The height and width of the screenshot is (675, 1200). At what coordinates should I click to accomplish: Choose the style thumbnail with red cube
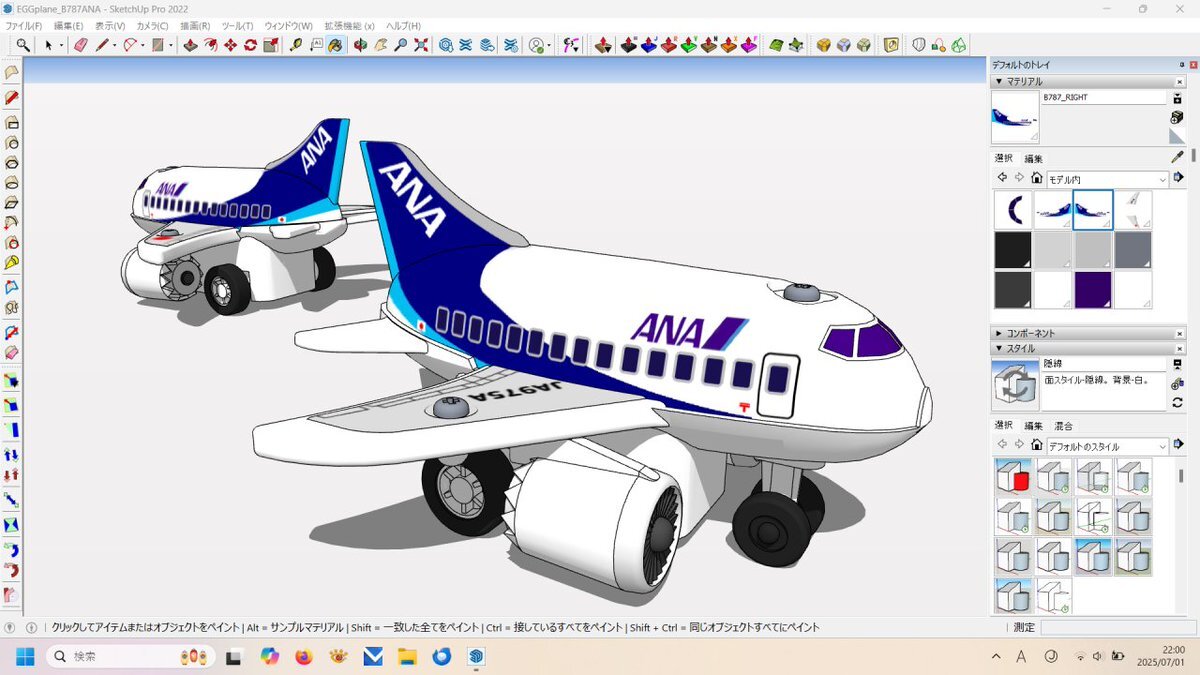1013,476
